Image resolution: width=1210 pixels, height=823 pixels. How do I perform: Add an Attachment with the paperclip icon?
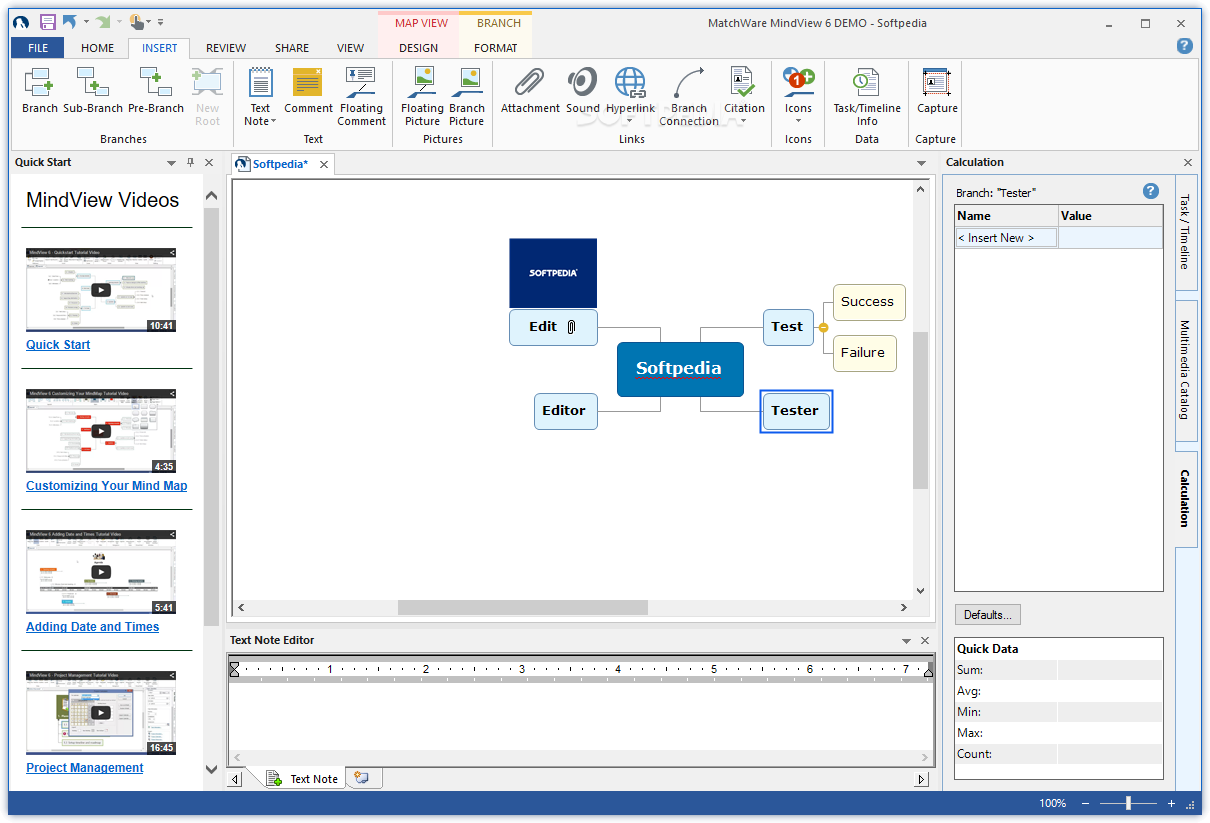[x=530, y=91]
